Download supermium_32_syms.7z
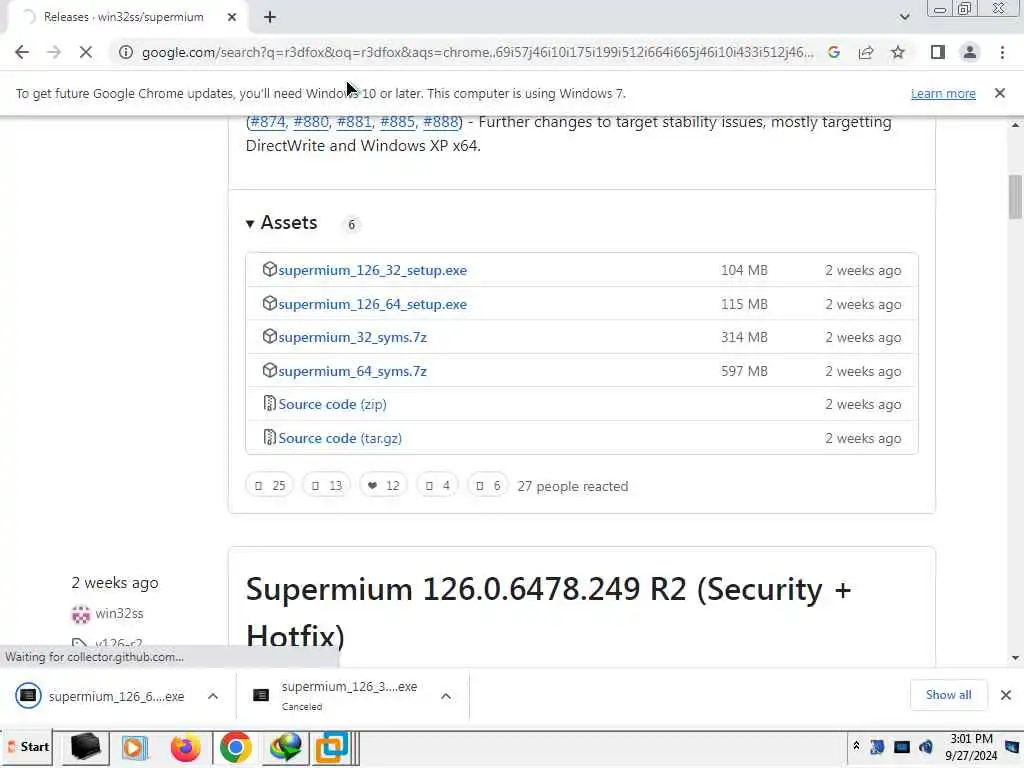Viewport: 1024px width, 768px height. click(352, 338)
